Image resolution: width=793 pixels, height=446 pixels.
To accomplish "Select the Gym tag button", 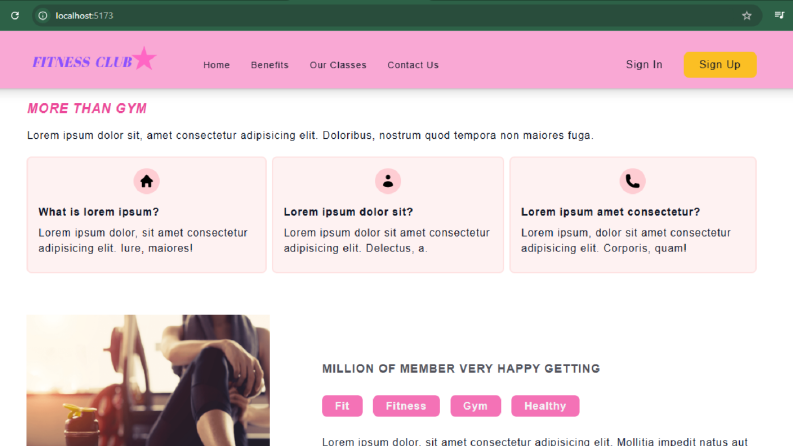I will [475, 406].
